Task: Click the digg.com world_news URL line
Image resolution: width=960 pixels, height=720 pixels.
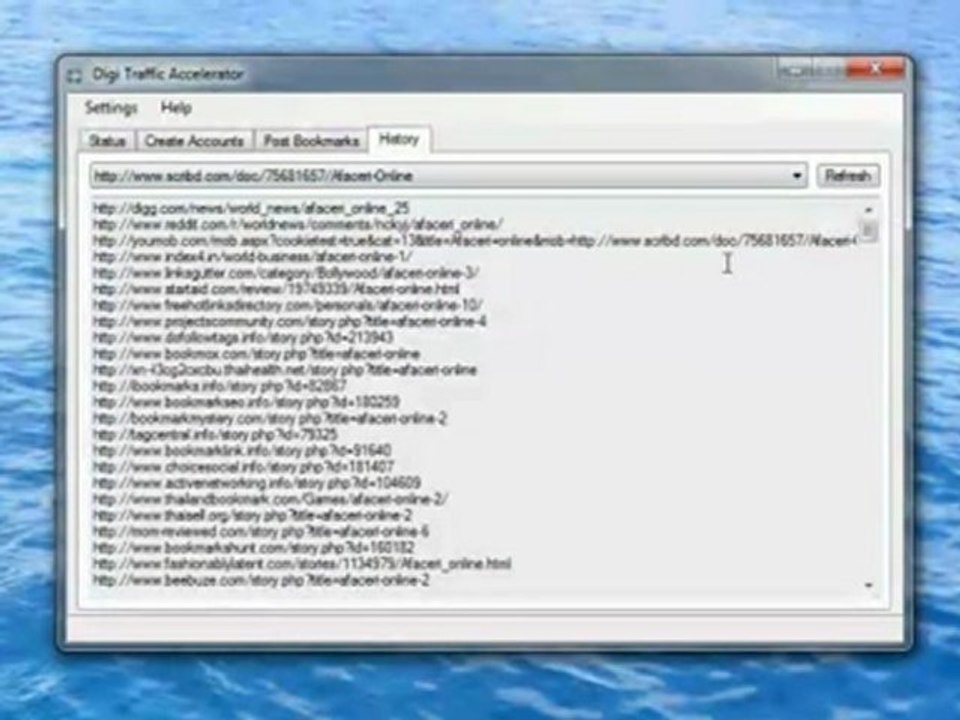Action: pyautogui.click(x=251, y=208)
